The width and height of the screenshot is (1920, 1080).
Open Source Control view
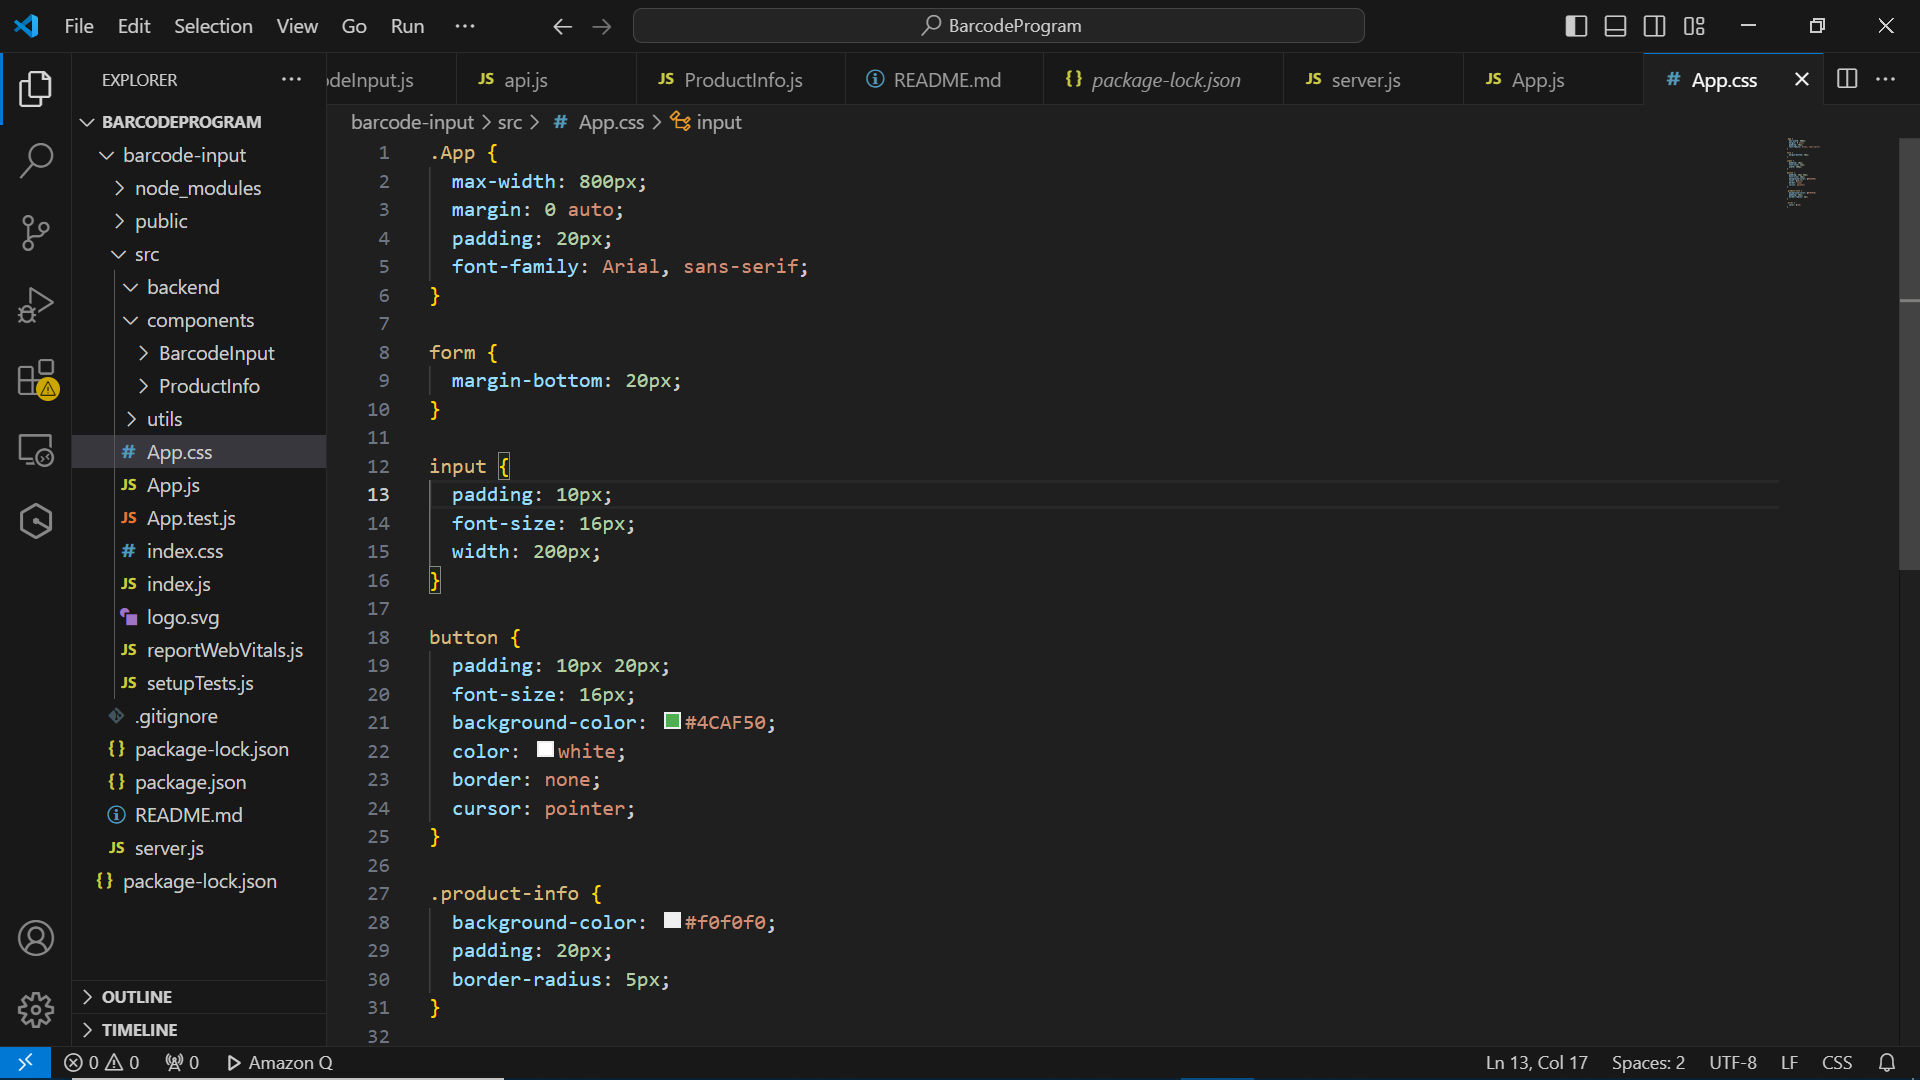click(x=36, y=232)
